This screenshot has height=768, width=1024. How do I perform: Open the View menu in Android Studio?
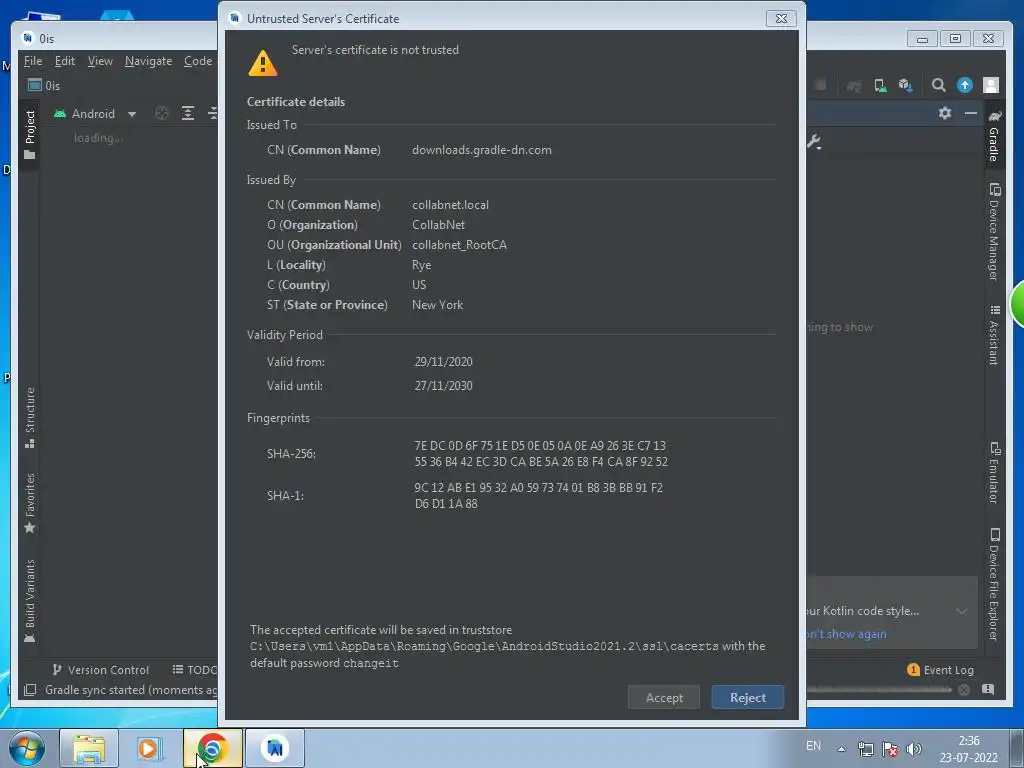[x=100, y=61]
